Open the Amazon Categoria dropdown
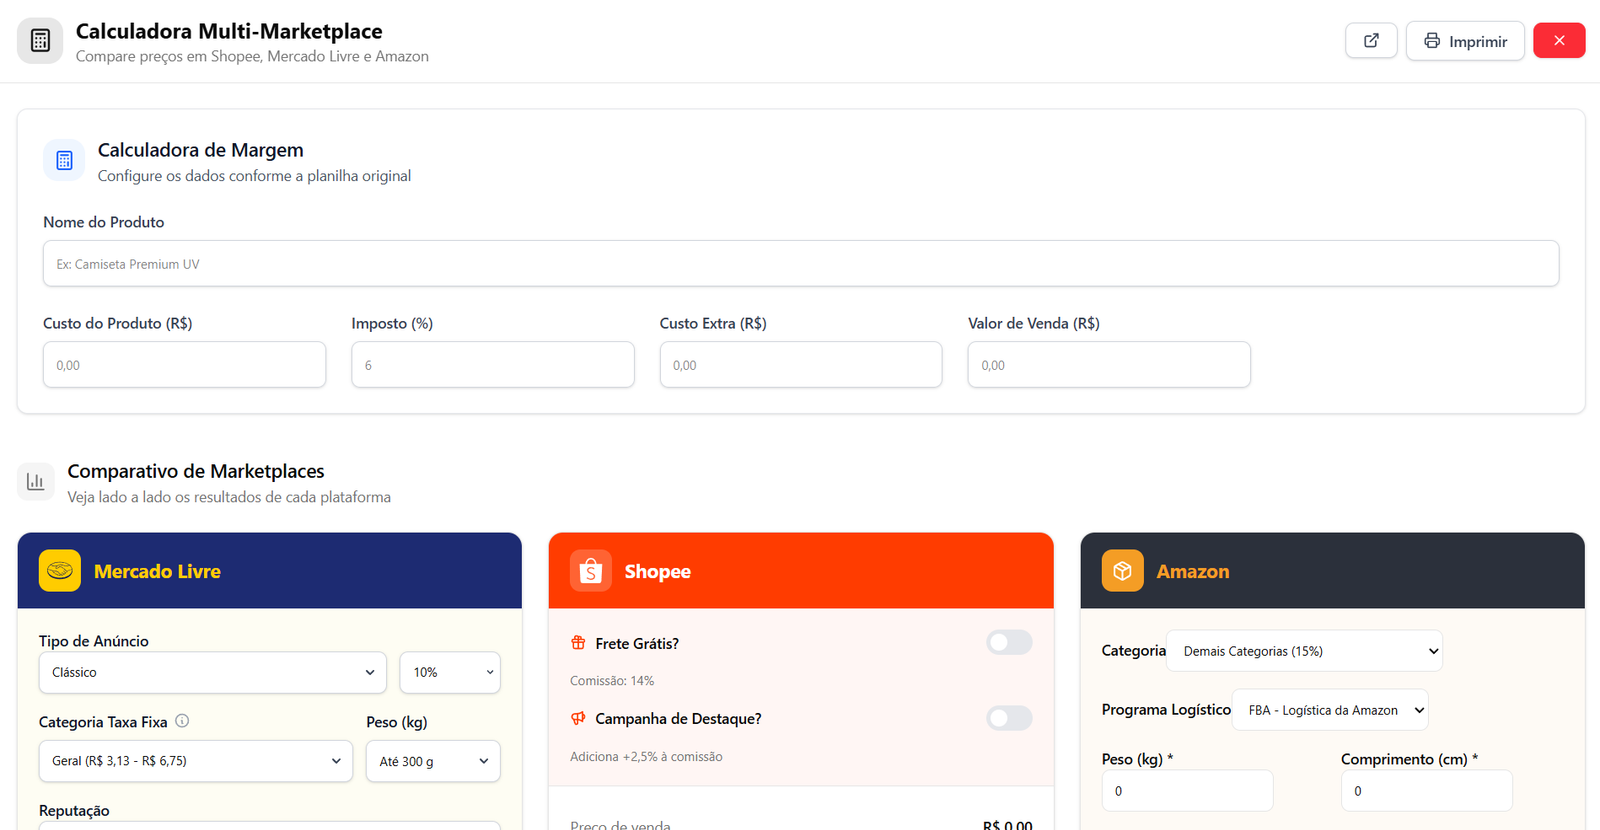The height and width of the screenshot is (830, 1600). [1304, 651]
